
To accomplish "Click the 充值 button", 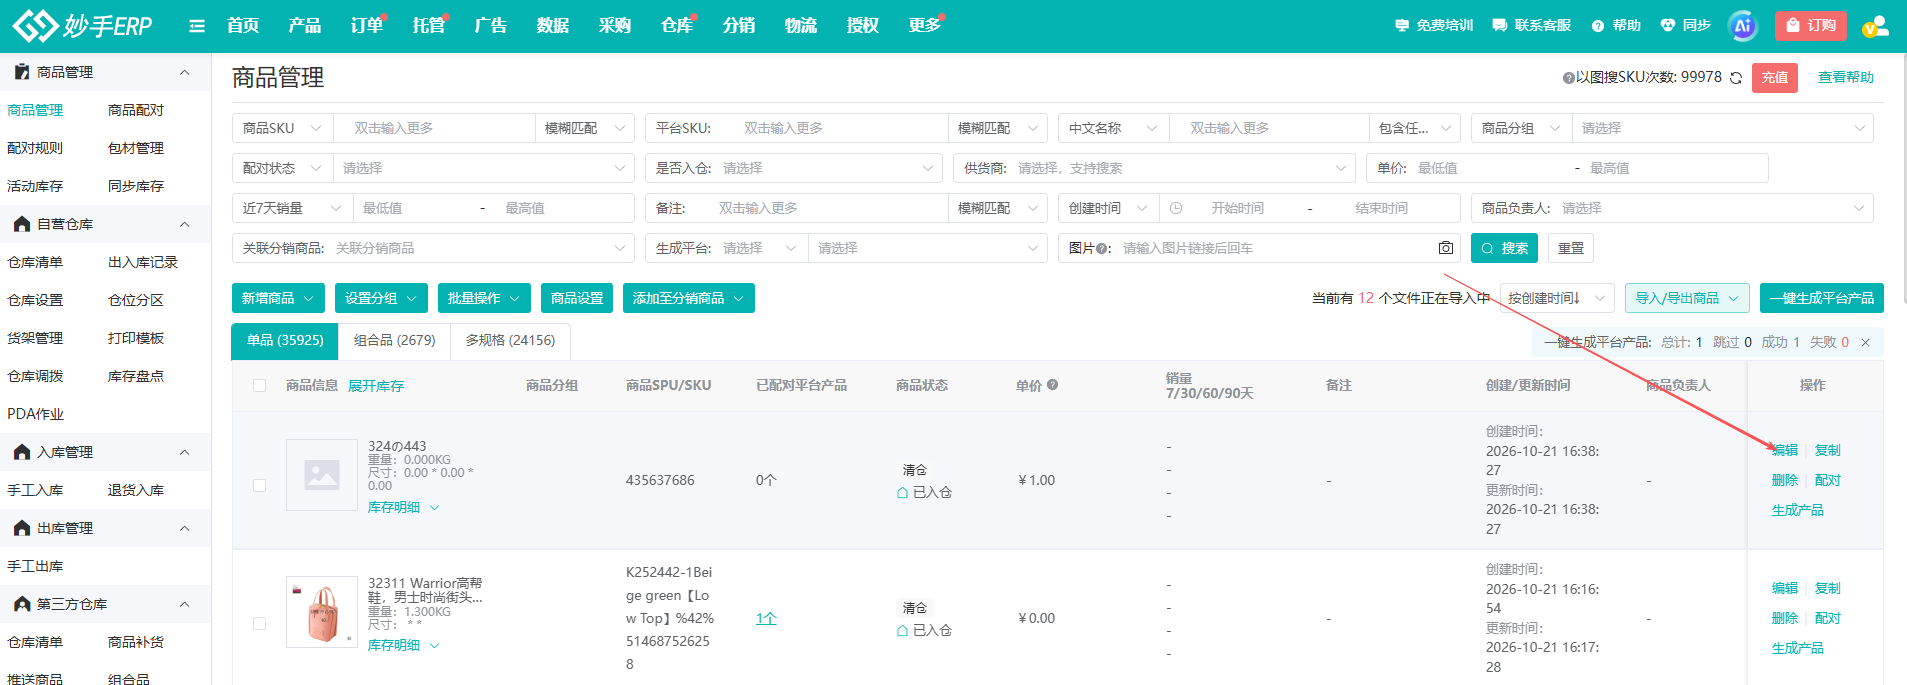I will point(1775,78).
